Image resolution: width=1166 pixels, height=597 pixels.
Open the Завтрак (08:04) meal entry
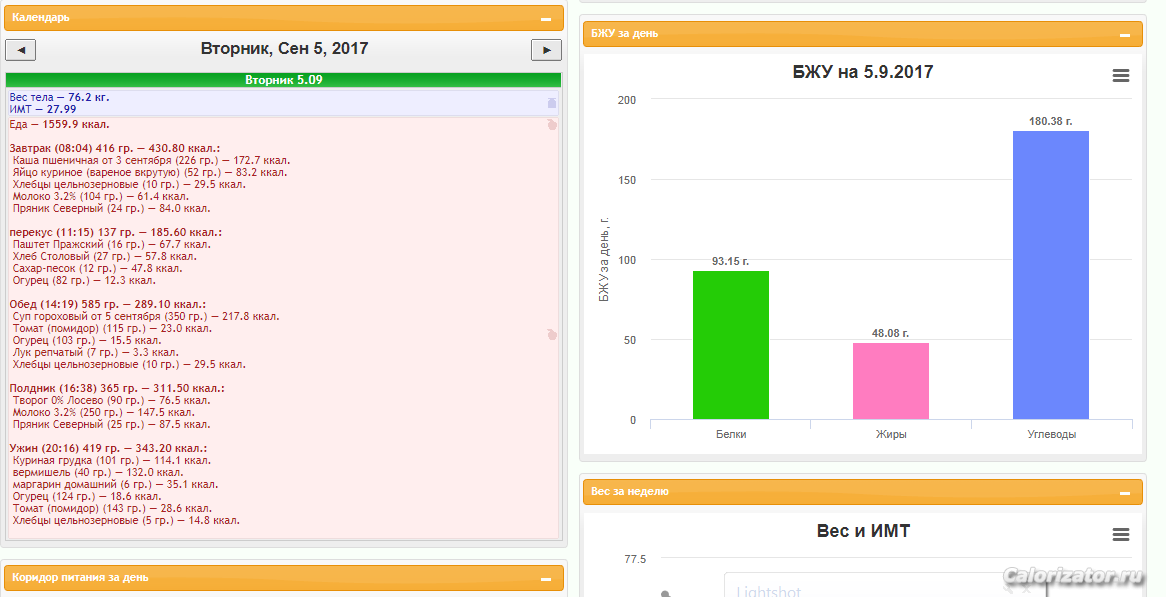pos(114,148)
